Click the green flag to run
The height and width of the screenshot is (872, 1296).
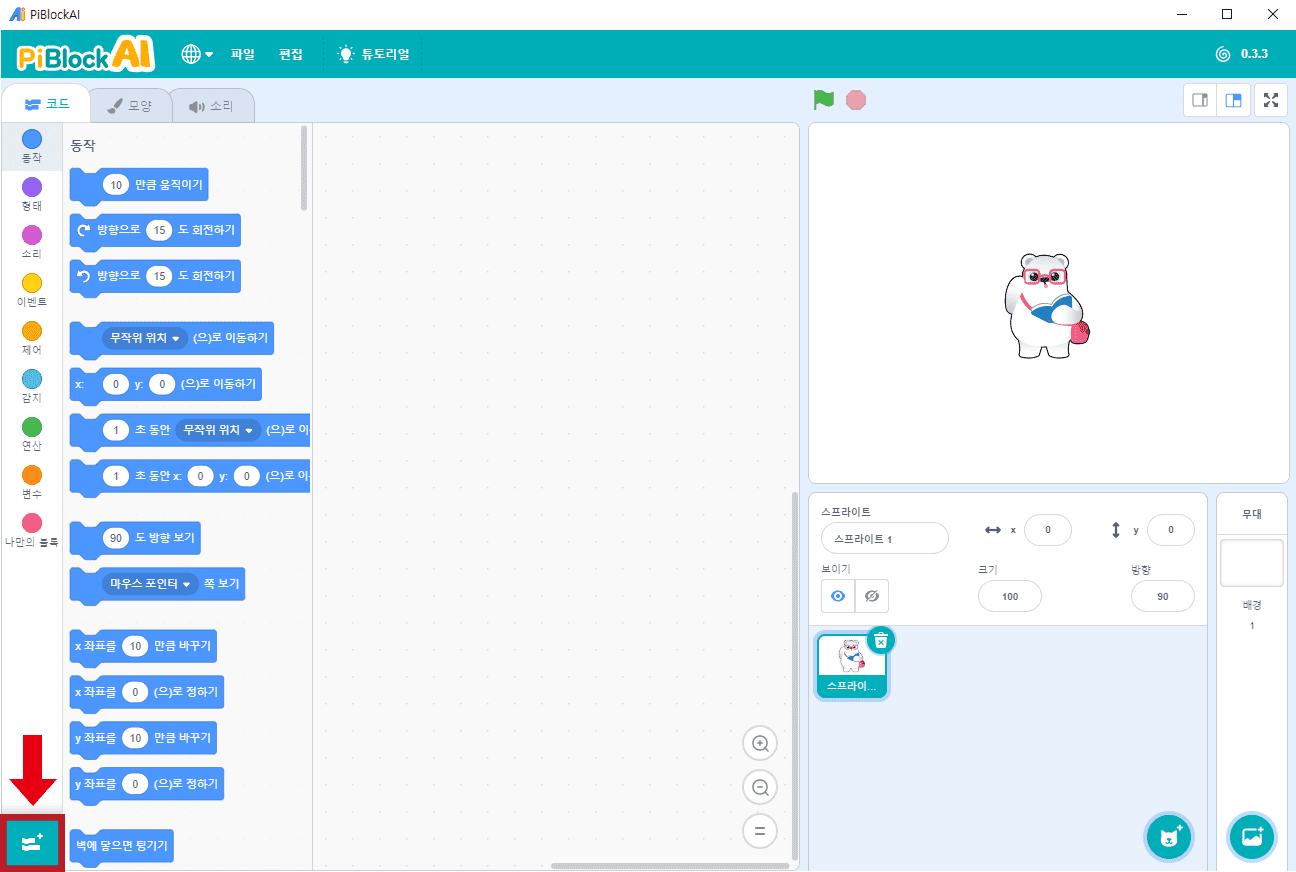pos(824,100)
